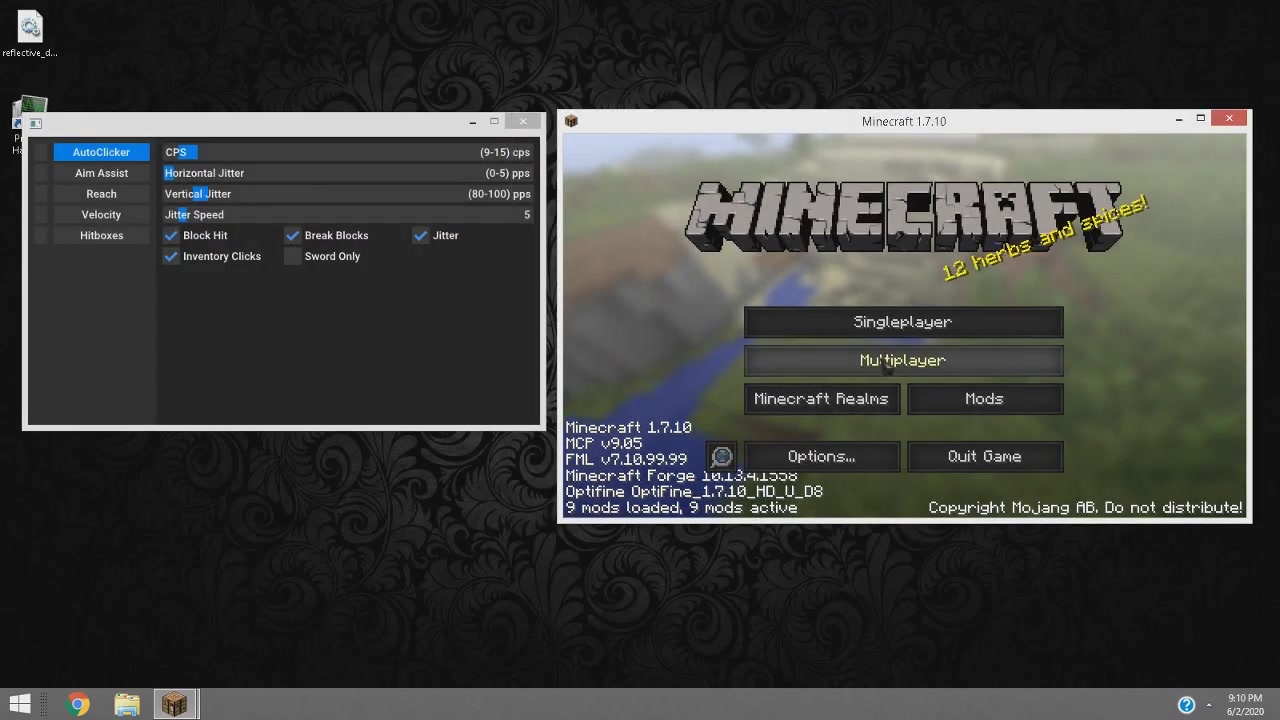
Task: Click the Quit Game button
Action: (x=984, y=457)
